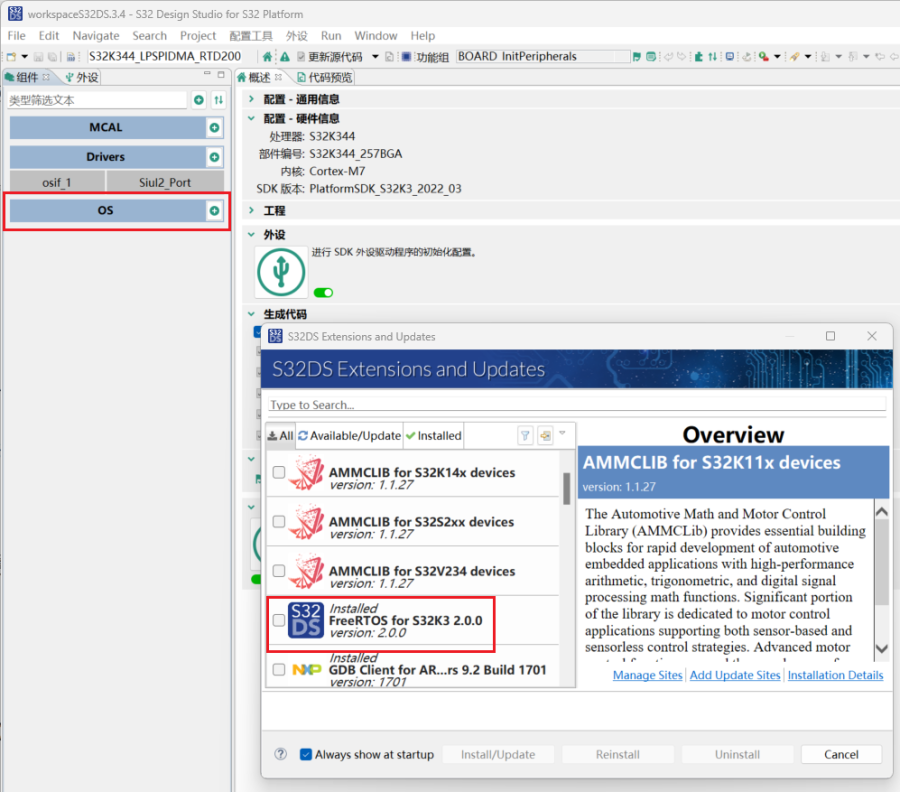Click the build all icon in the toolbar

click(71, 57)
